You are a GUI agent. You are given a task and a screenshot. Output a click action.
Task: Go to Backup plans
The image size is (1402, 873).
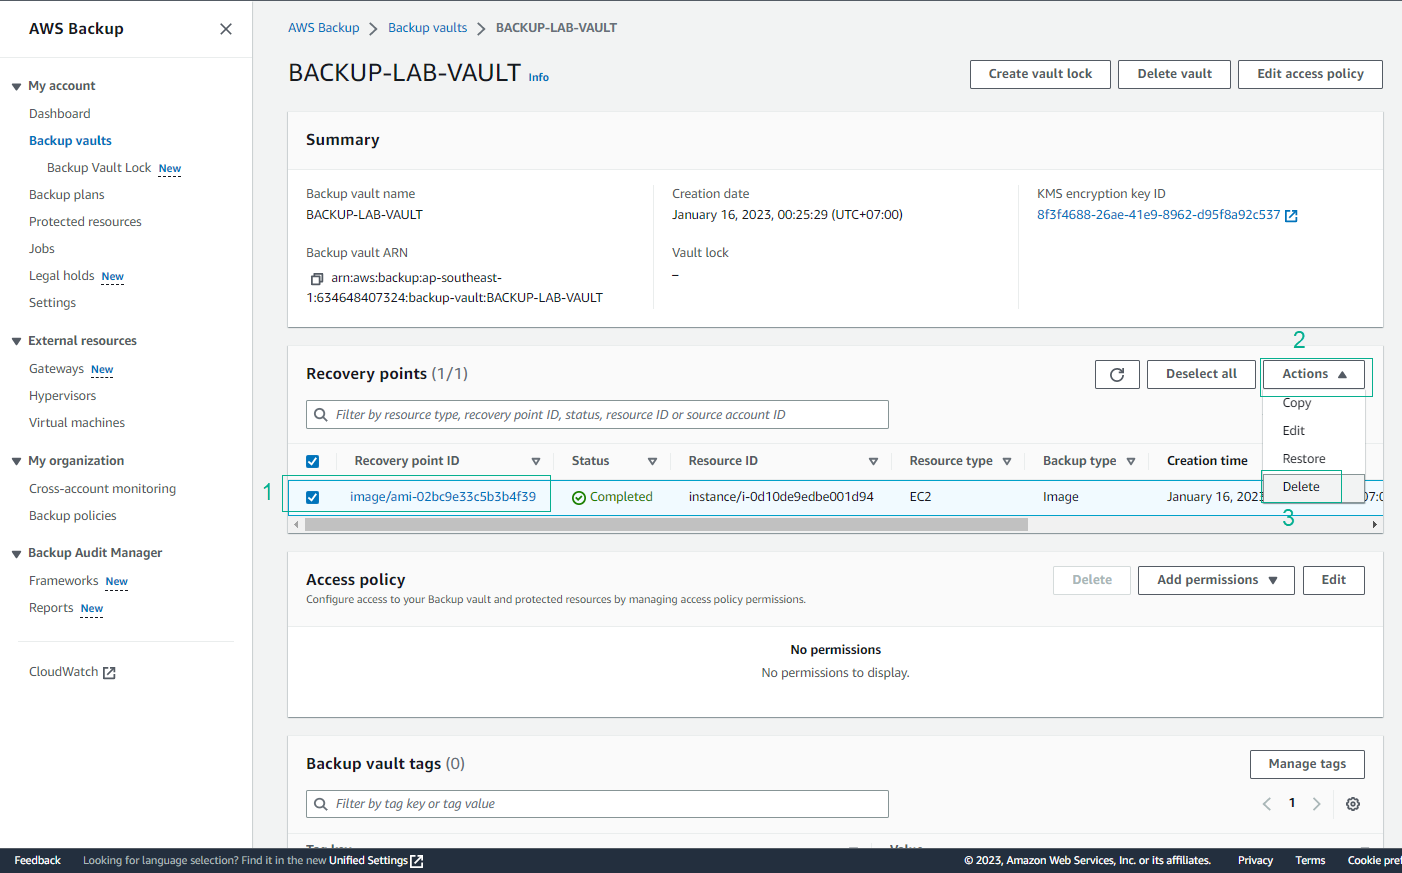click(66, 195)
